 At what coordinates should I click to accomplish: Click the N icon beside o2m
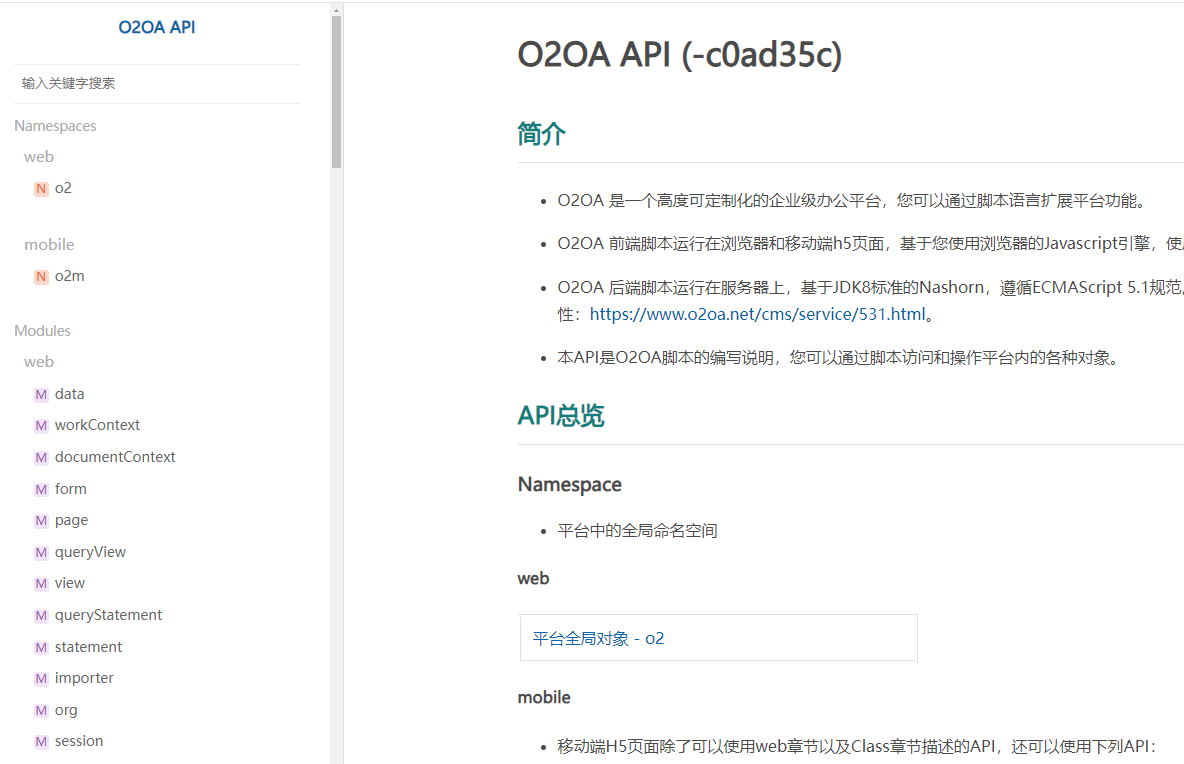pyautogui.click(x=41, y=276)
